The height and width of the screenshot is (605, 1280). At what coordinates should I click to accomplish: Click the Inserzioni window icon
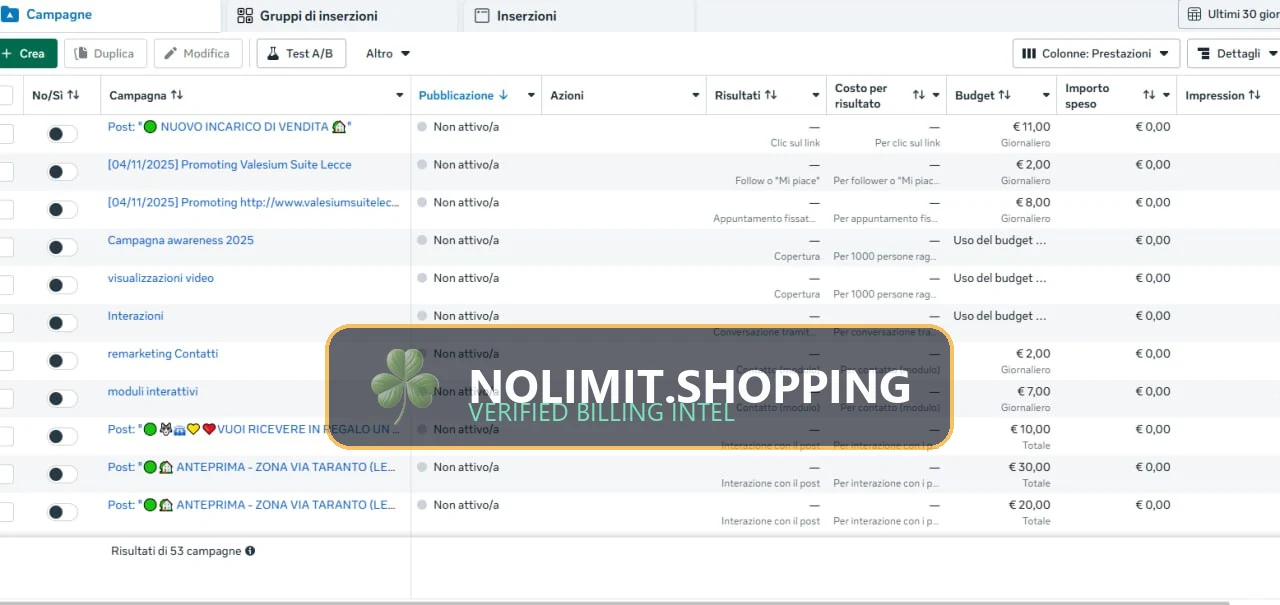pyautogui.click(x=482, y=16)
